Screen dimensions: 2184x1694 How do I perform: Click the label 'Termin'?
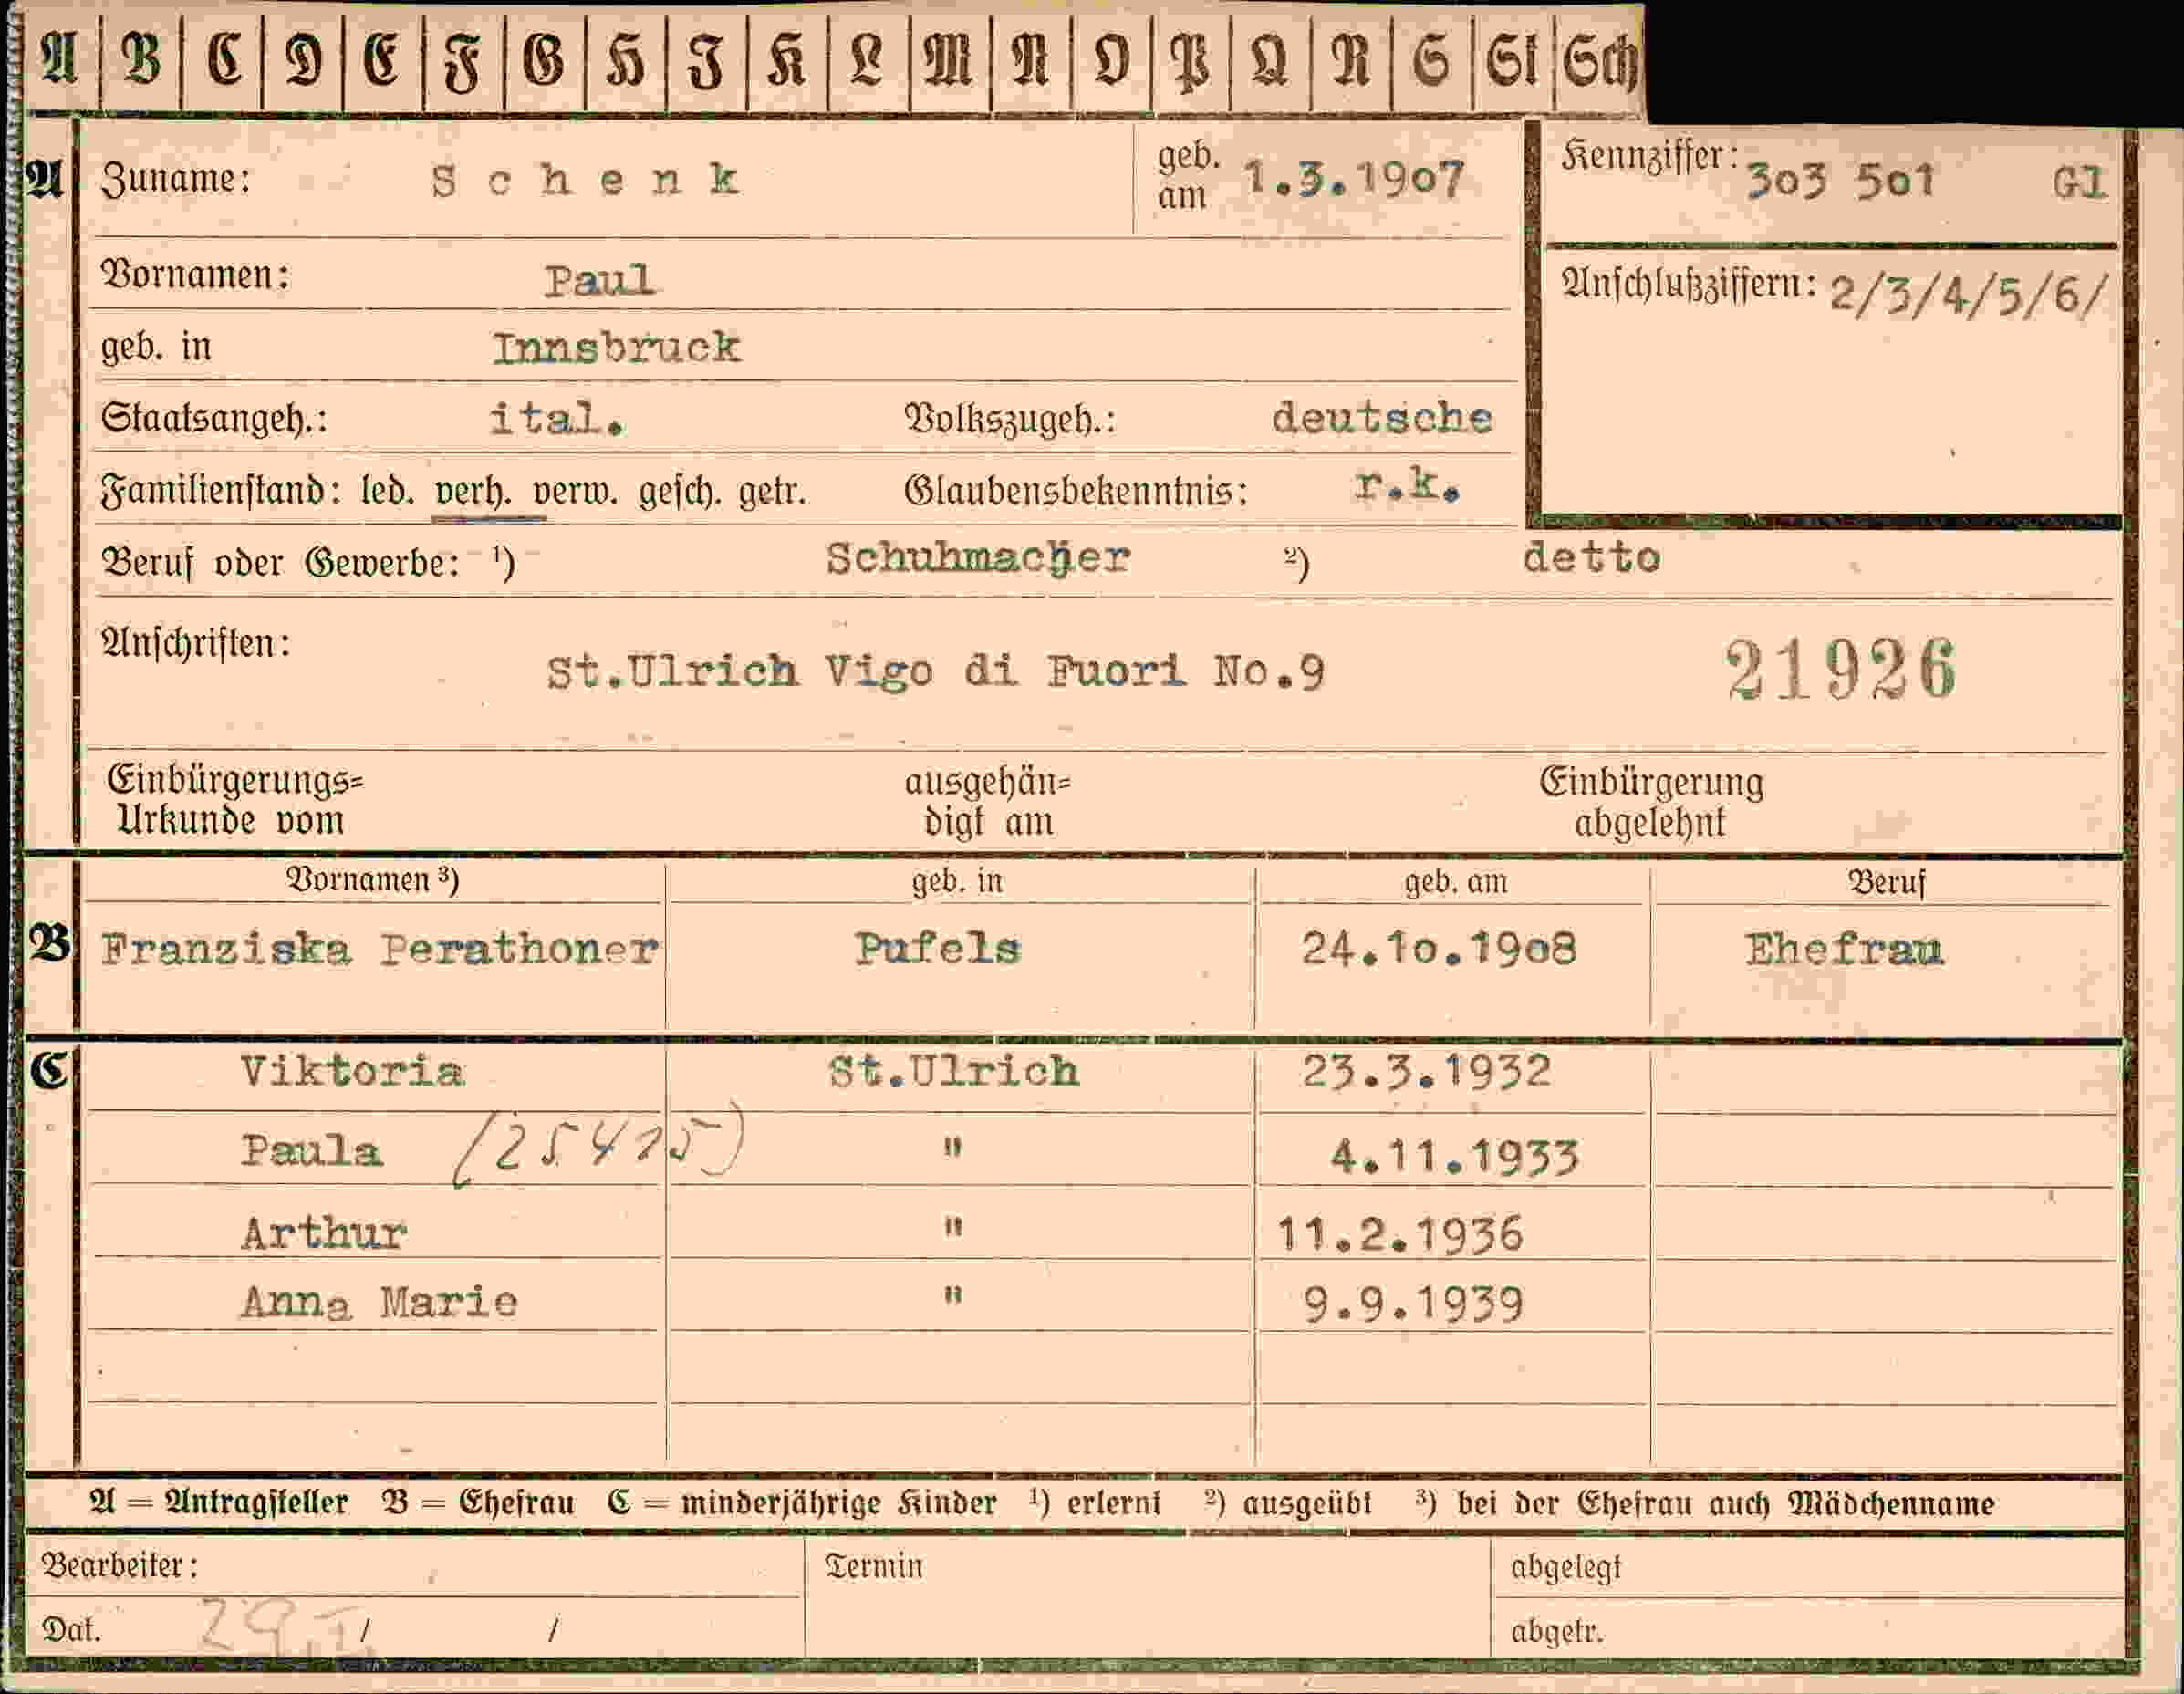(873, 1566)
